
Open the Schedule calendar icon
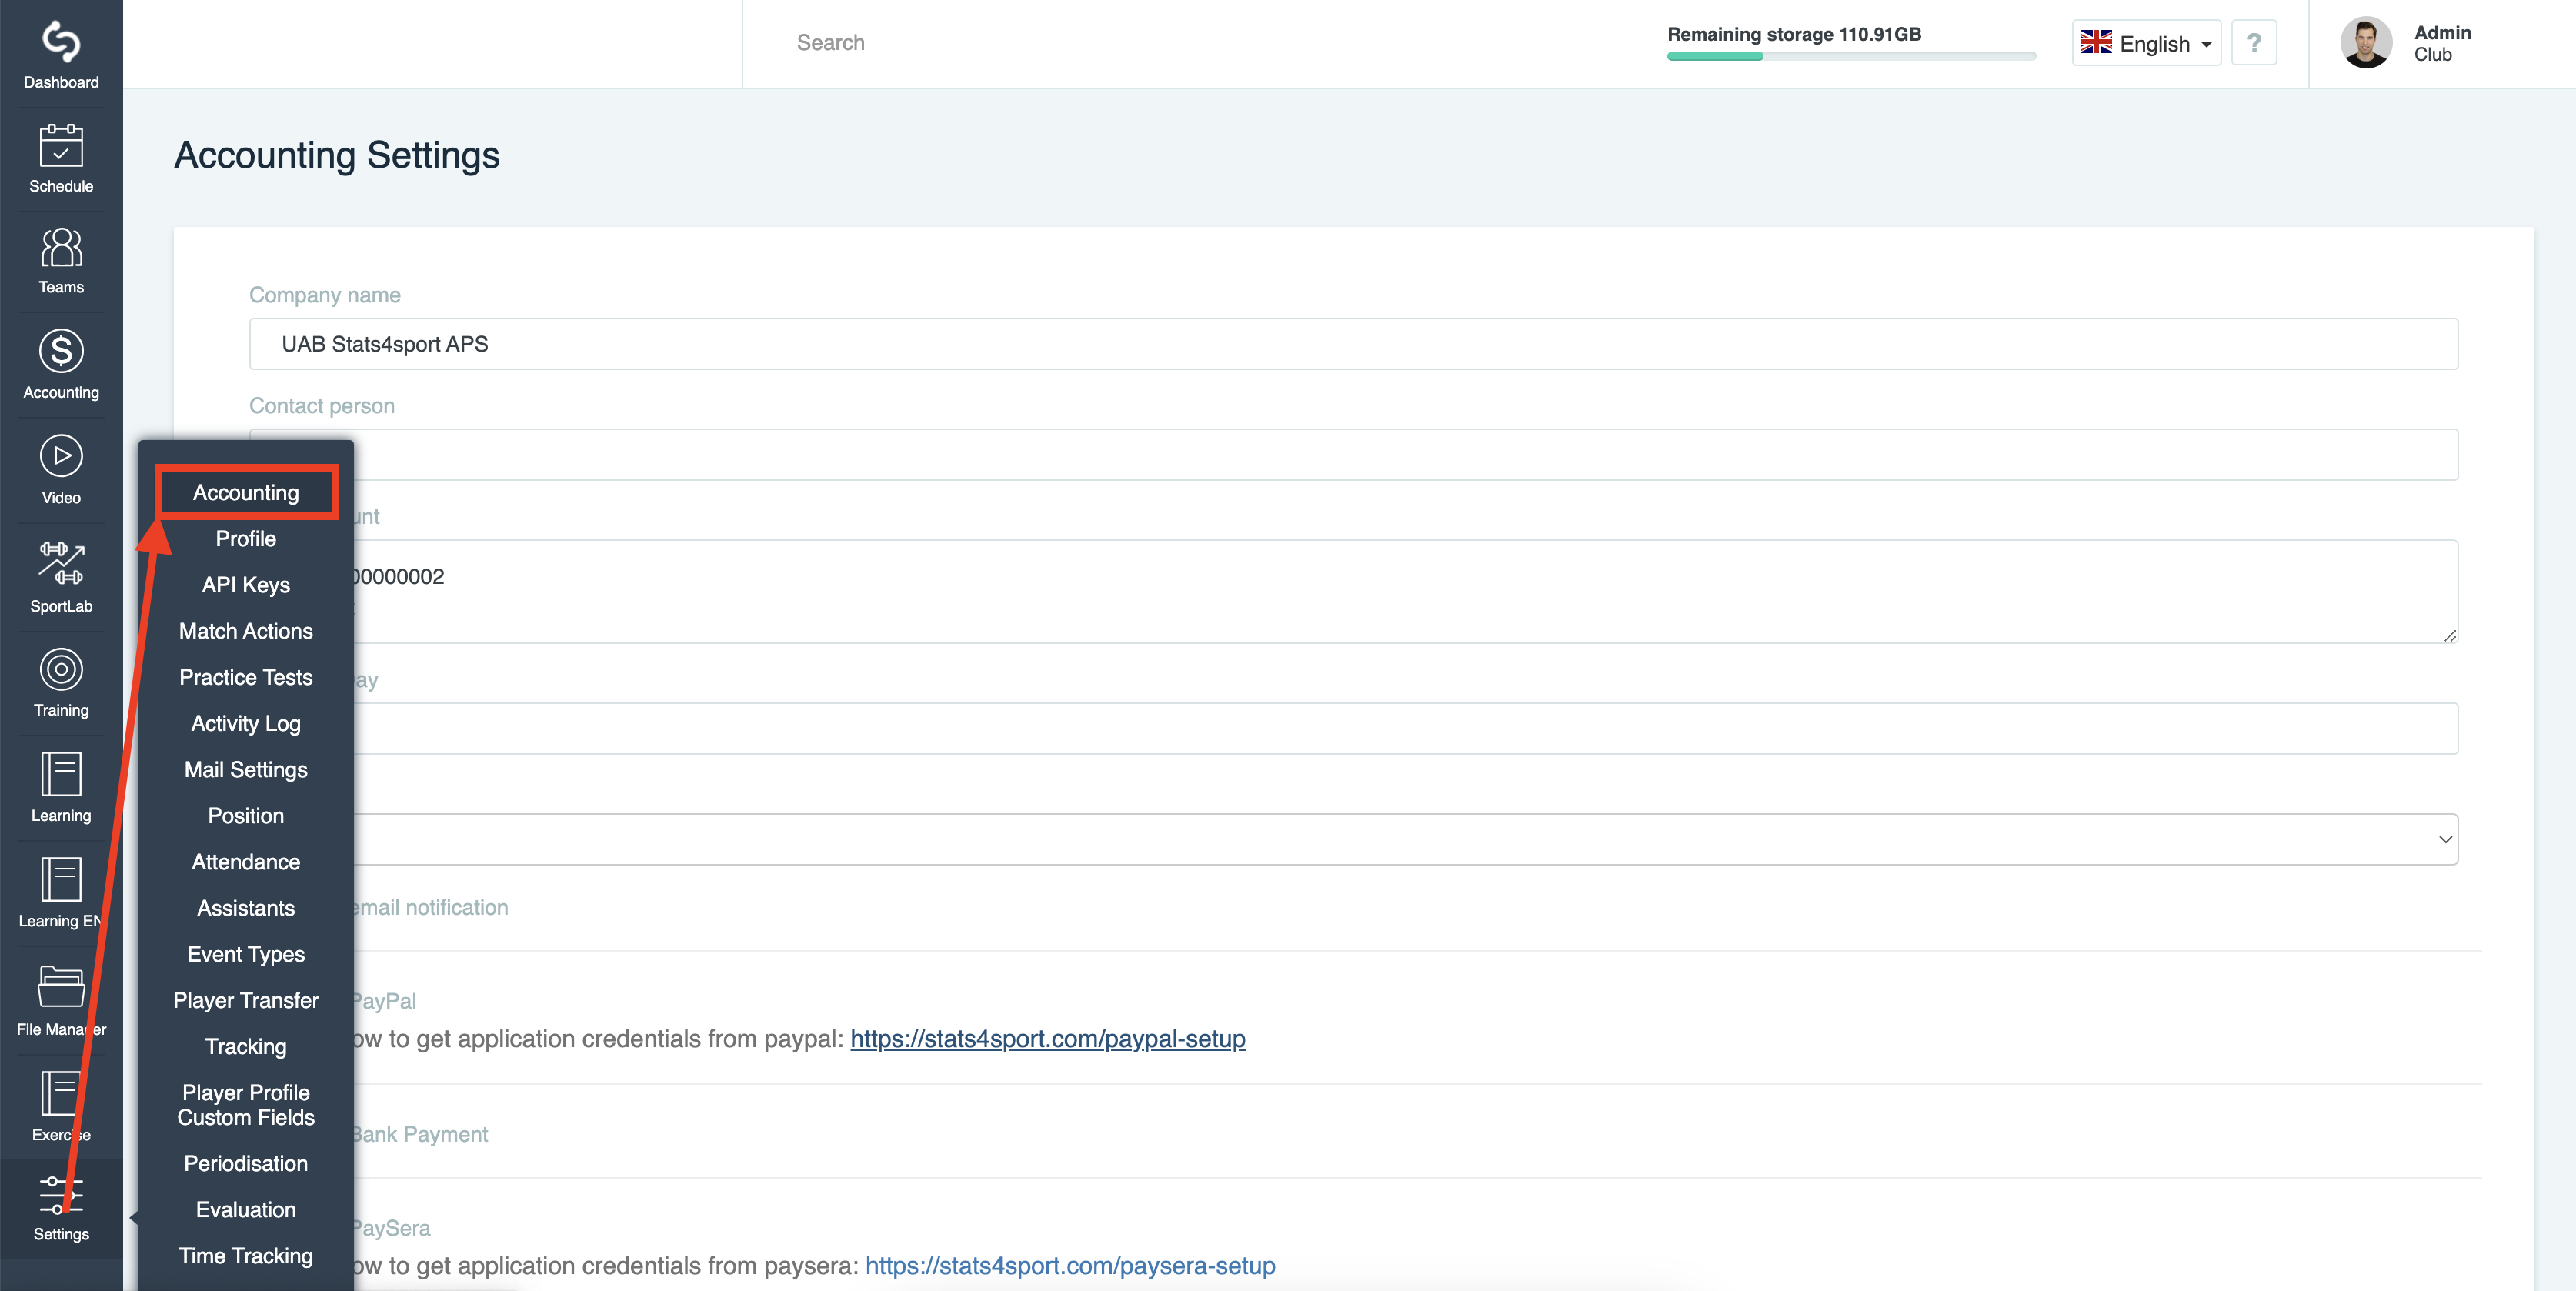pos(61,146)
